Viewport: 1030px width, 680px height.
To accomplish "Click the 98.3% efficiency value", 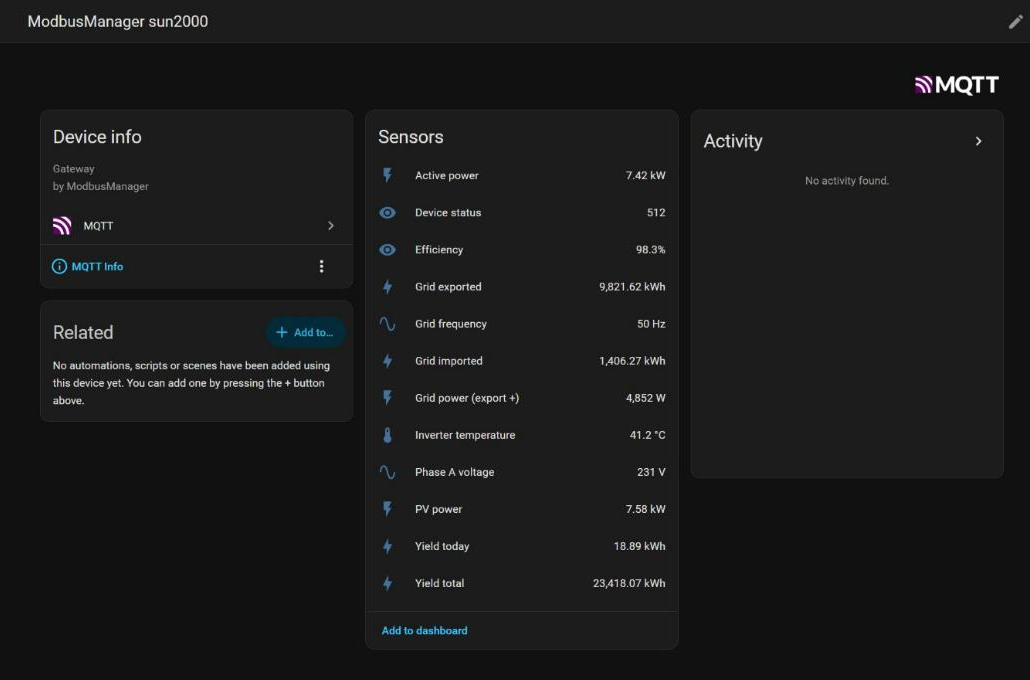I will (x=650, y=250).
